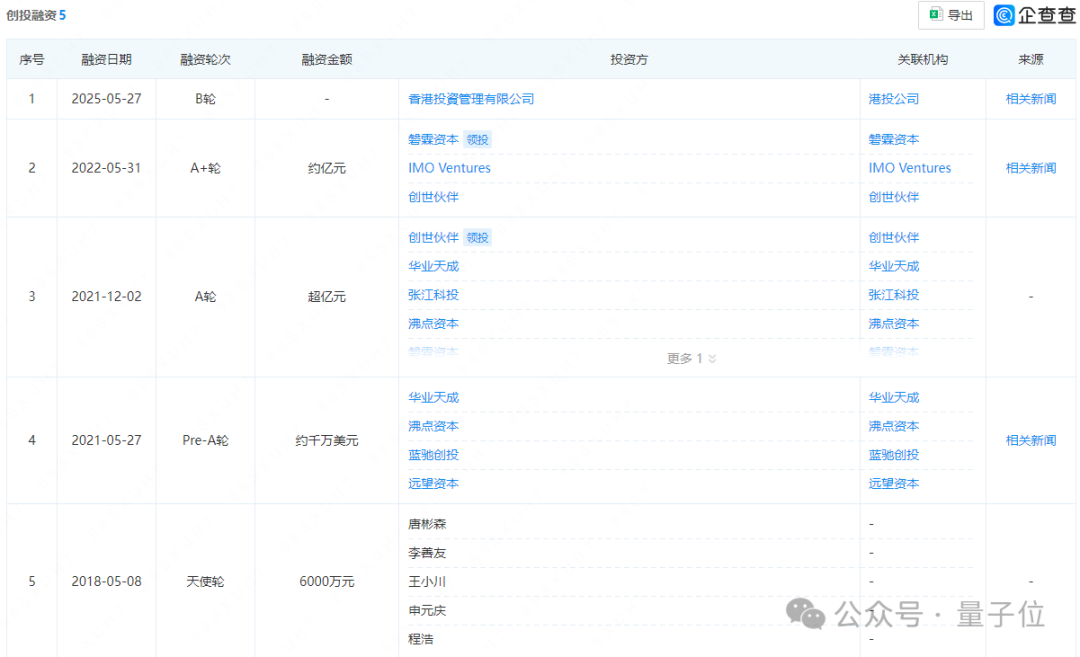Click 创世伙伴 in the A轮 investor list
The height and width of the screenshot is (657, 1080).
[x=432, y=237]
